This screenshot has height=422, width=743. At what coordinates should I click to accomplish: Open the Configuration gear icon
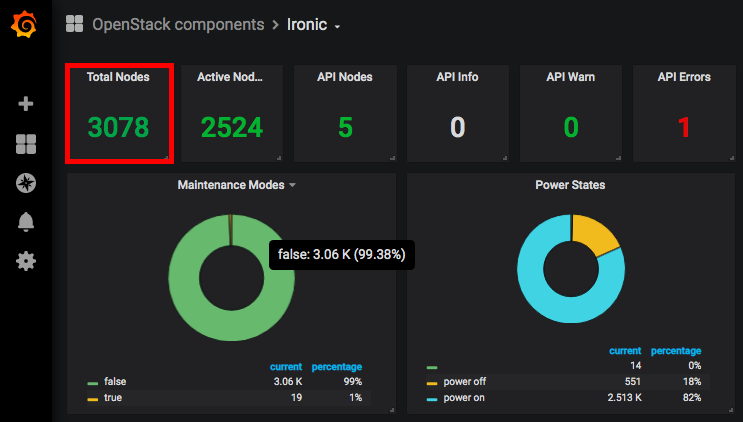26,261
